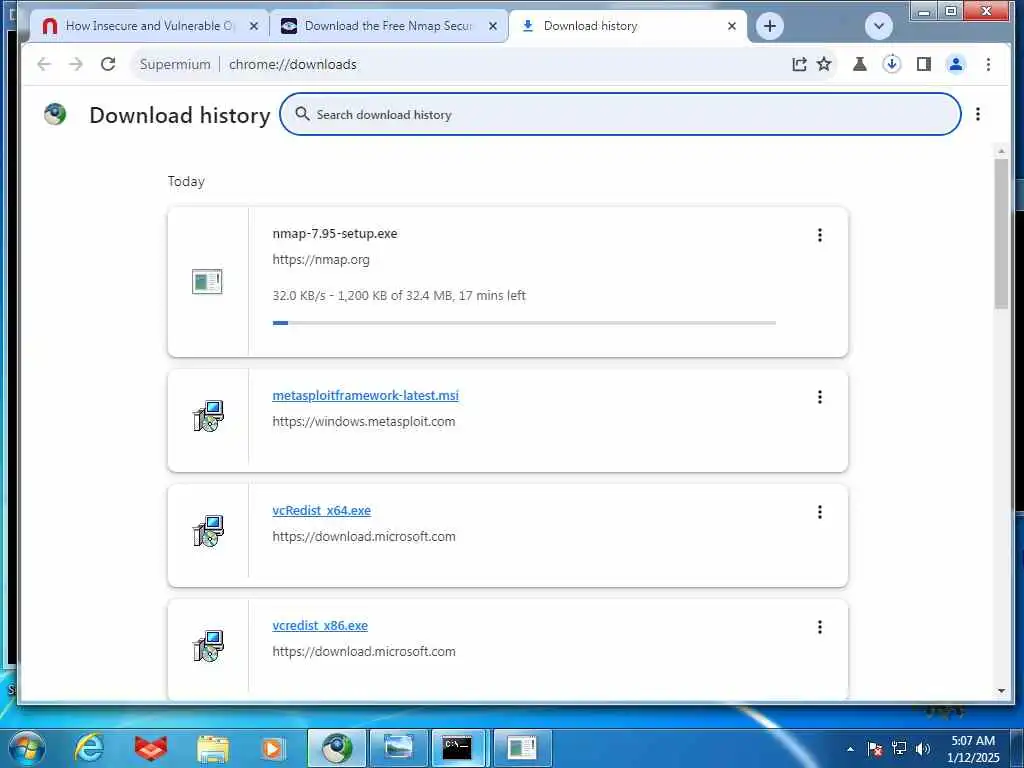The width and height of the screenshot is (1024, 768).
Task: Click the nmap-7.95-setup.exe file icon
Action: coord(207,281)
